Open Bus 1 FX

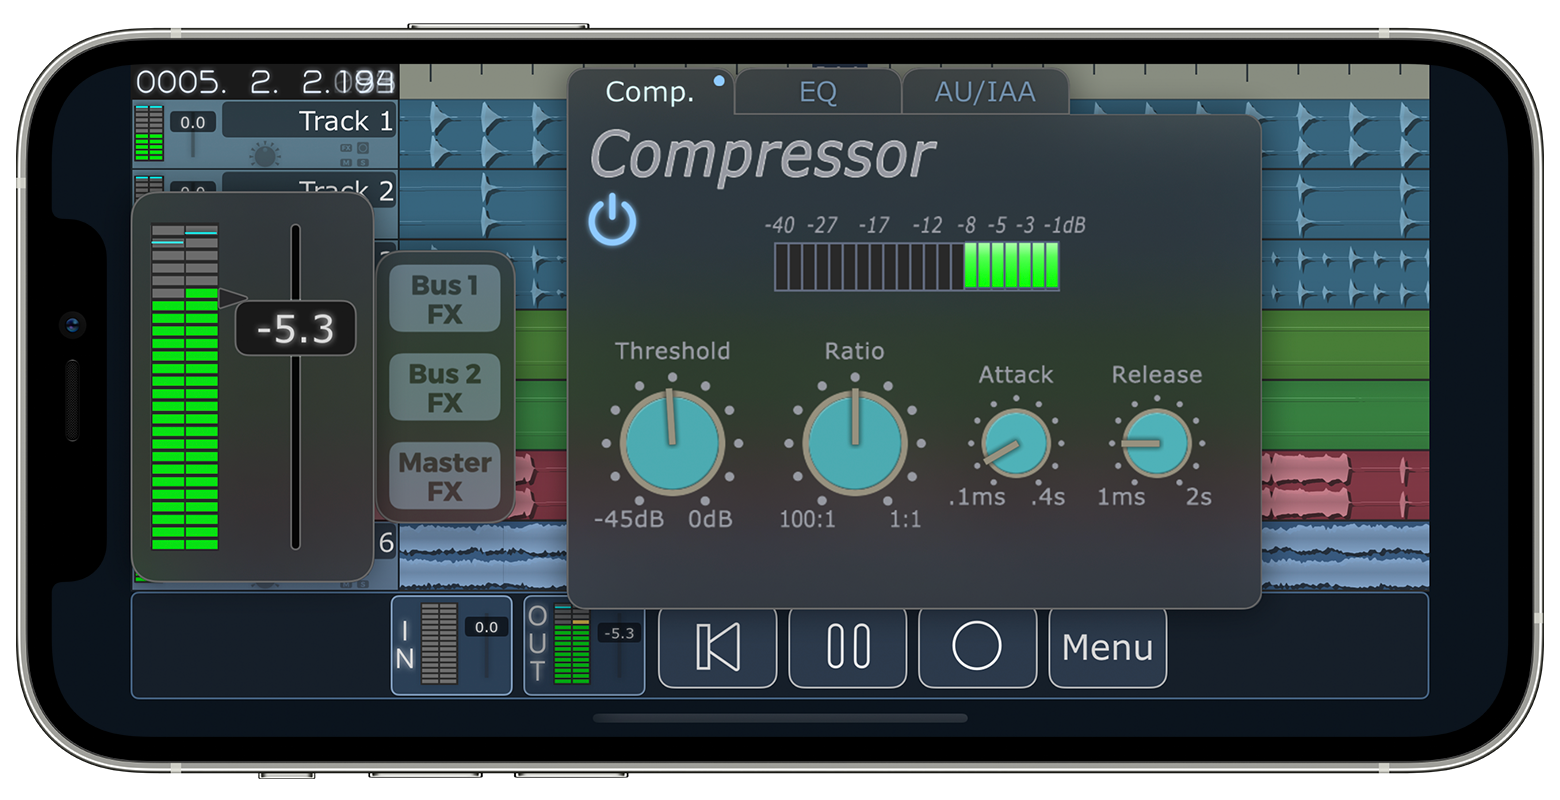tap(444, 299)
